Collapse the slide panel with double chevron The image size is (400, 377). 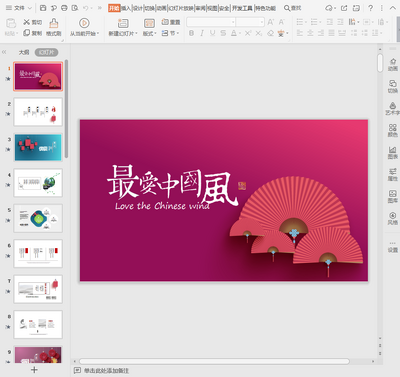point(4,52)
